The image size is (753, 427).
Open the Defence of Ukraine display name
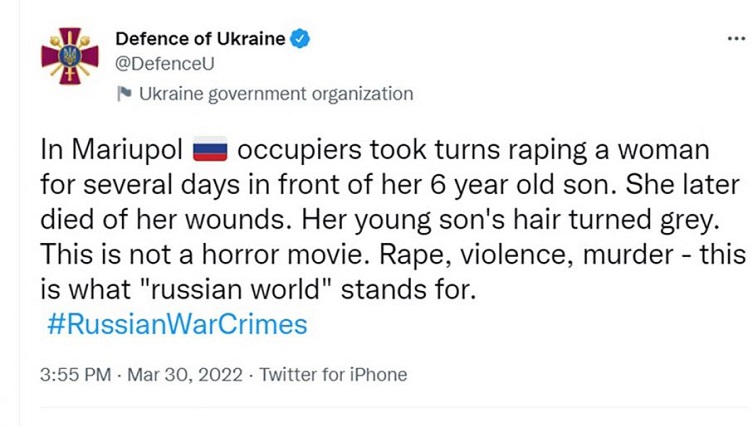(200, 38)
